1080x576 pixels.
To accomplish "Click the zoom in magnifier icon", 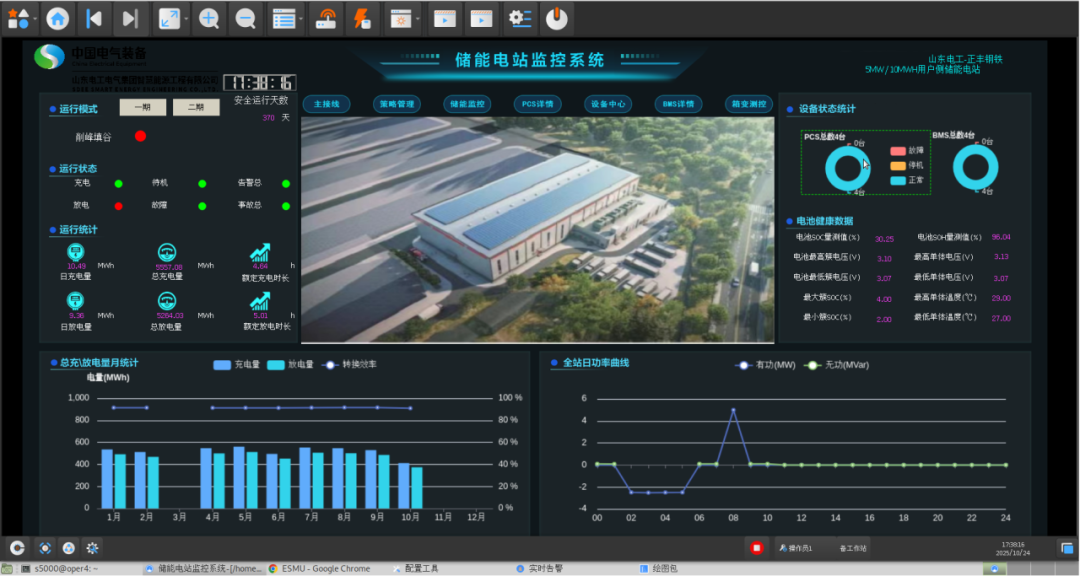I will [208, 18].
